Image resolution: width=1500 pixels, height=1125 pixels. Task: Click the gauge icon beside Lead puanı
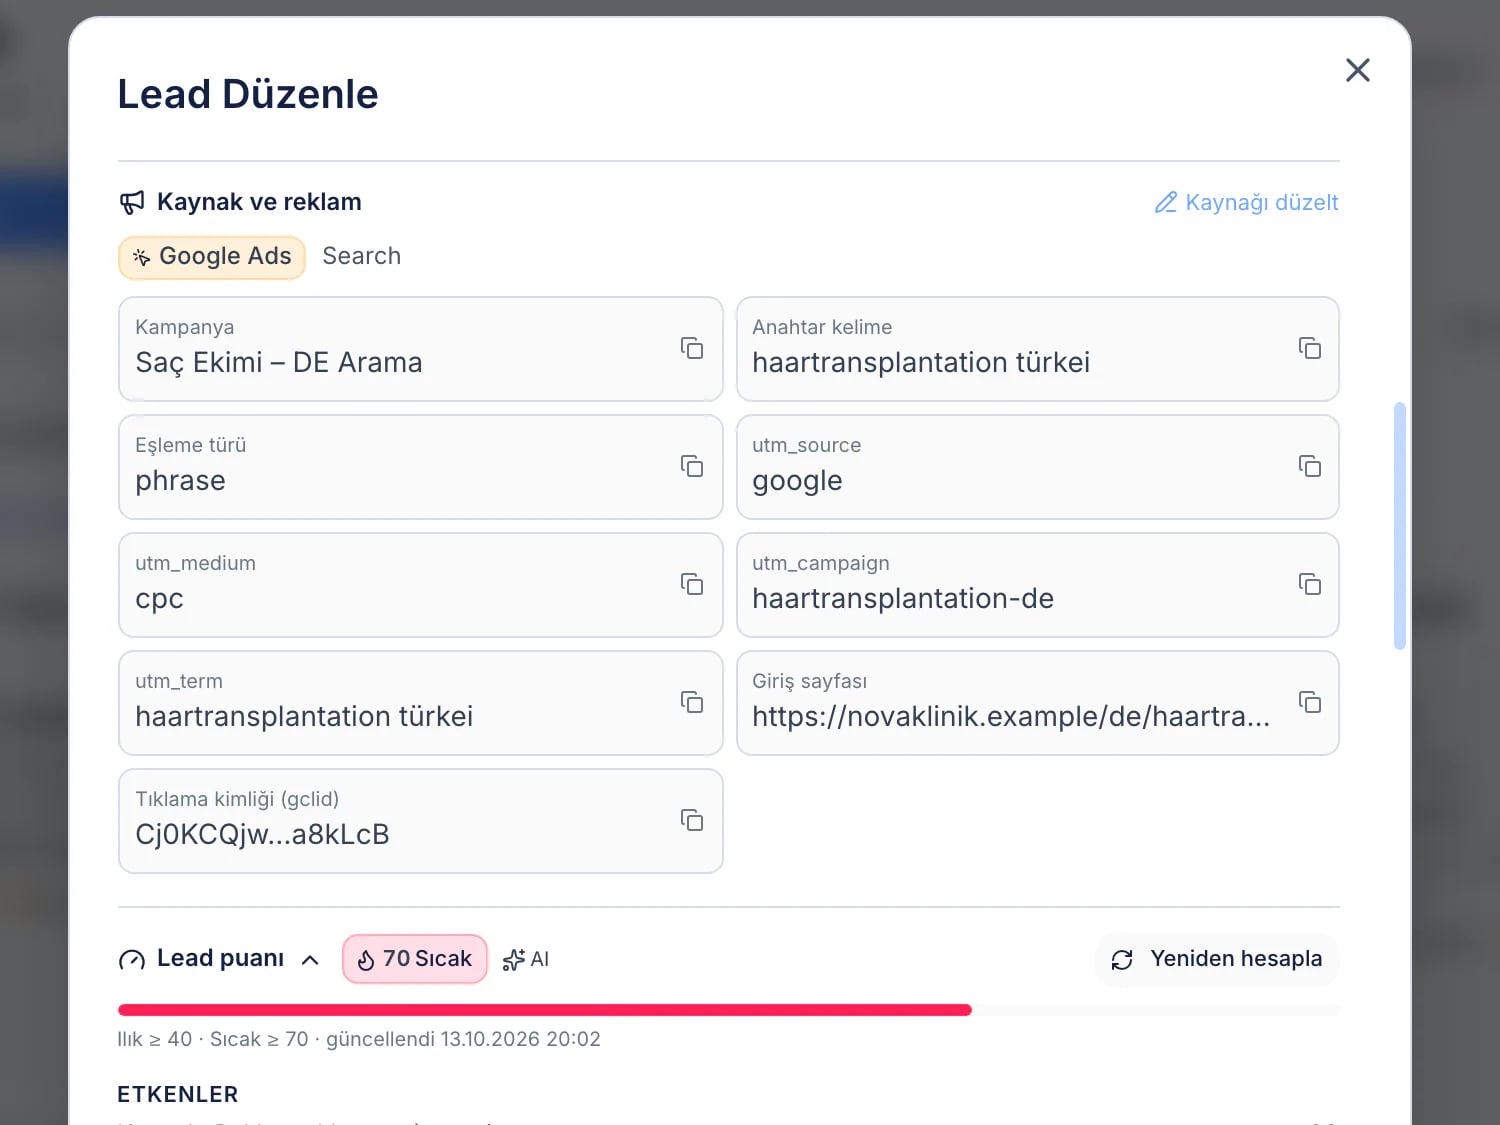point(132,960)
